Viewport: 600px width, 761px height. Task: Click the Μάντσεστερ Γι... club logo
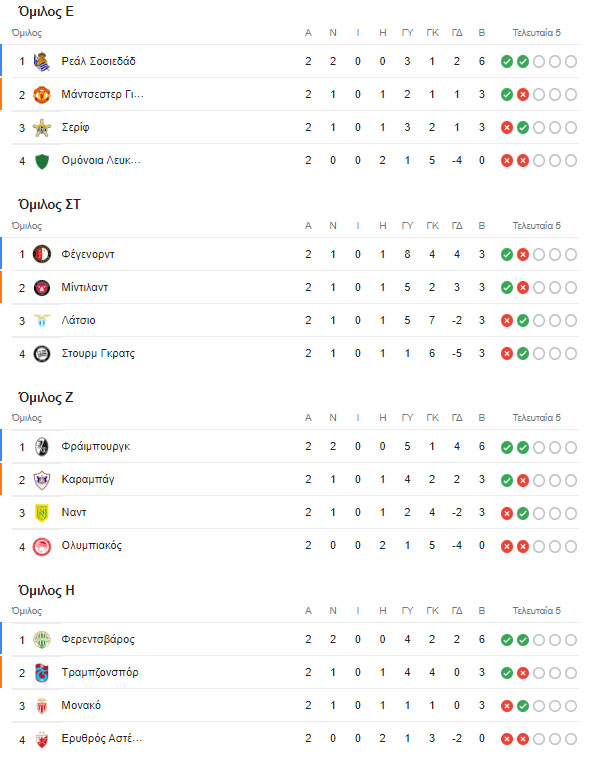41,95
